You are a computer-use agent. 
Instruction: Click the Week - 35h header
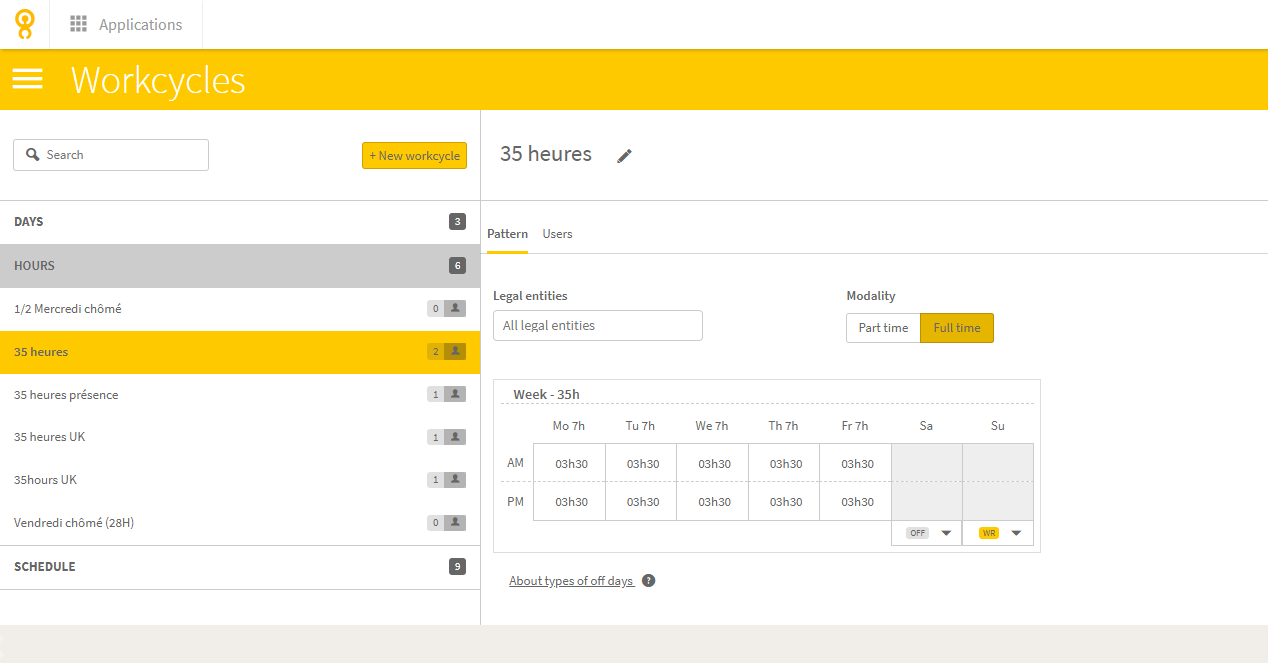(546, 394)
